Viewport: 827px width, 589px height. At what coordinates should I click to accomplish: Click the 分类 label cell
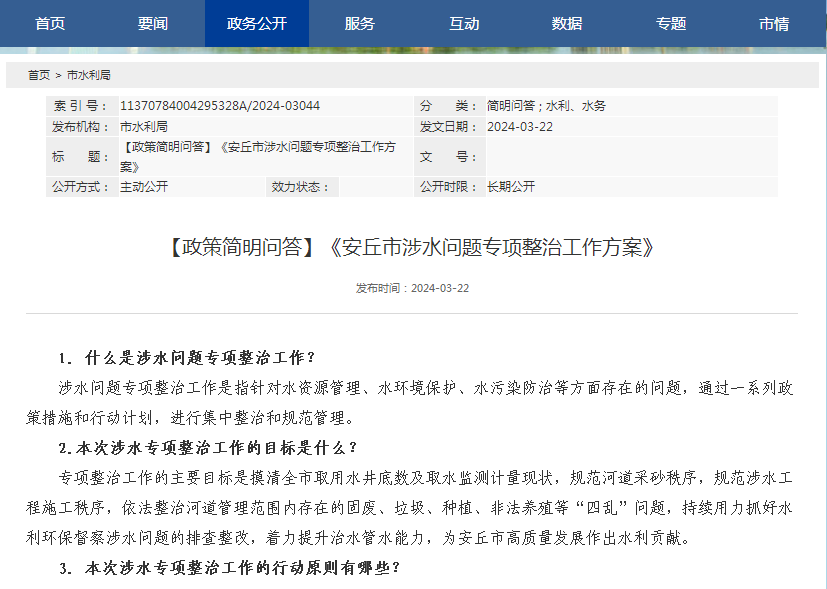(449, 106)
